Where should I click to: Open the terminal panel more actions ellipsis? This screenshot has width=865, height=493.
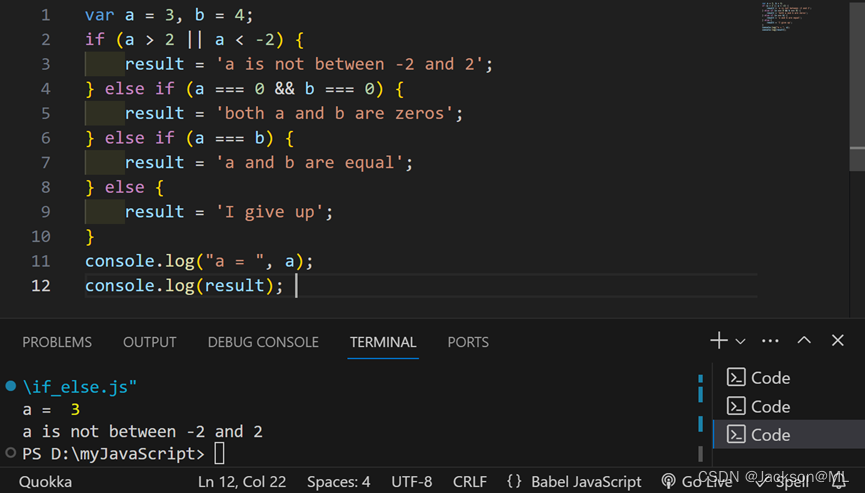point(770,341)
